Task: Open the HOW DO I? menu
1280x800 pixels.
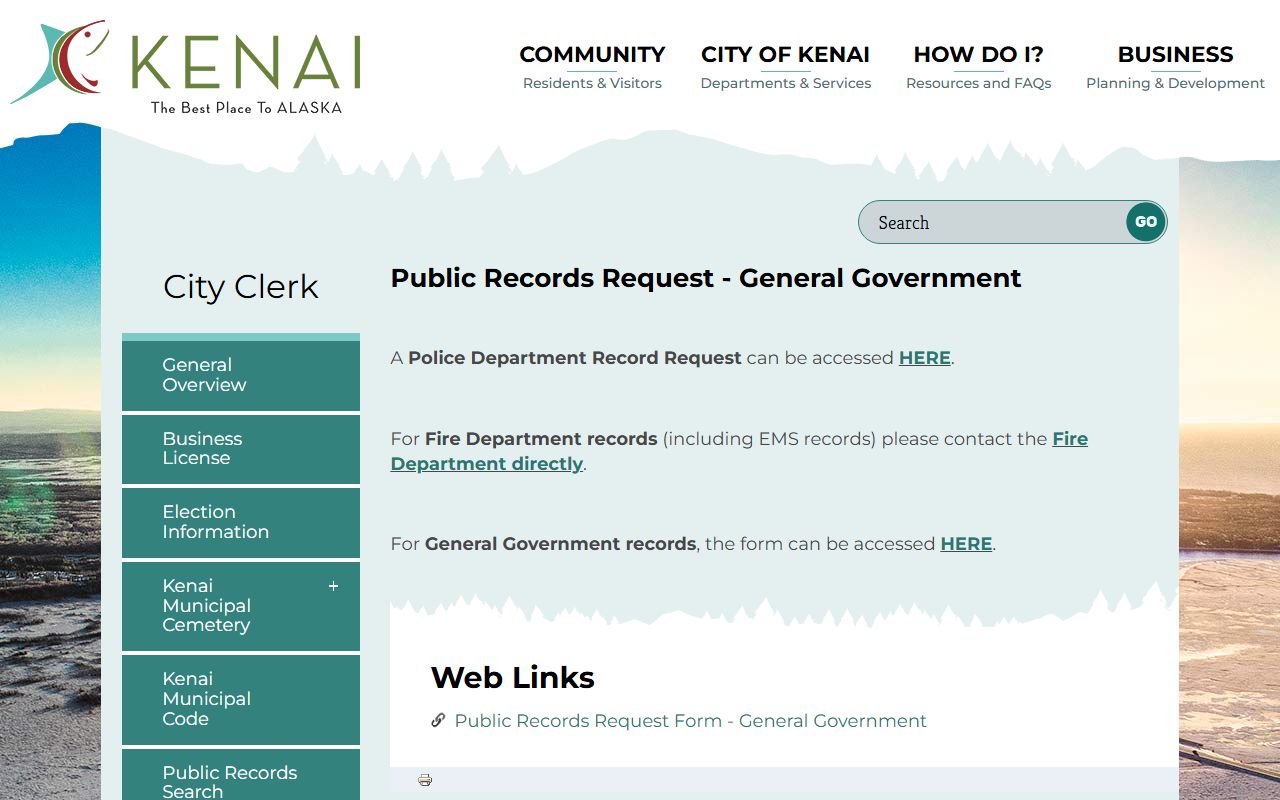Action: [978, 67]
